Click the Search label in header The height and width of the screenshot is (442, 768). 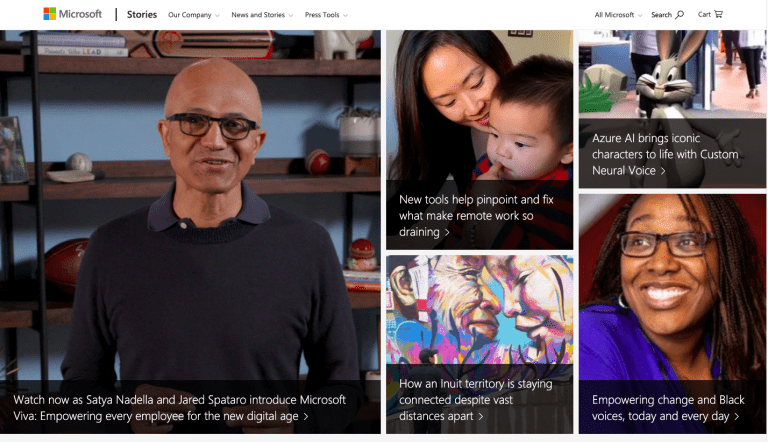coord(661,15)
